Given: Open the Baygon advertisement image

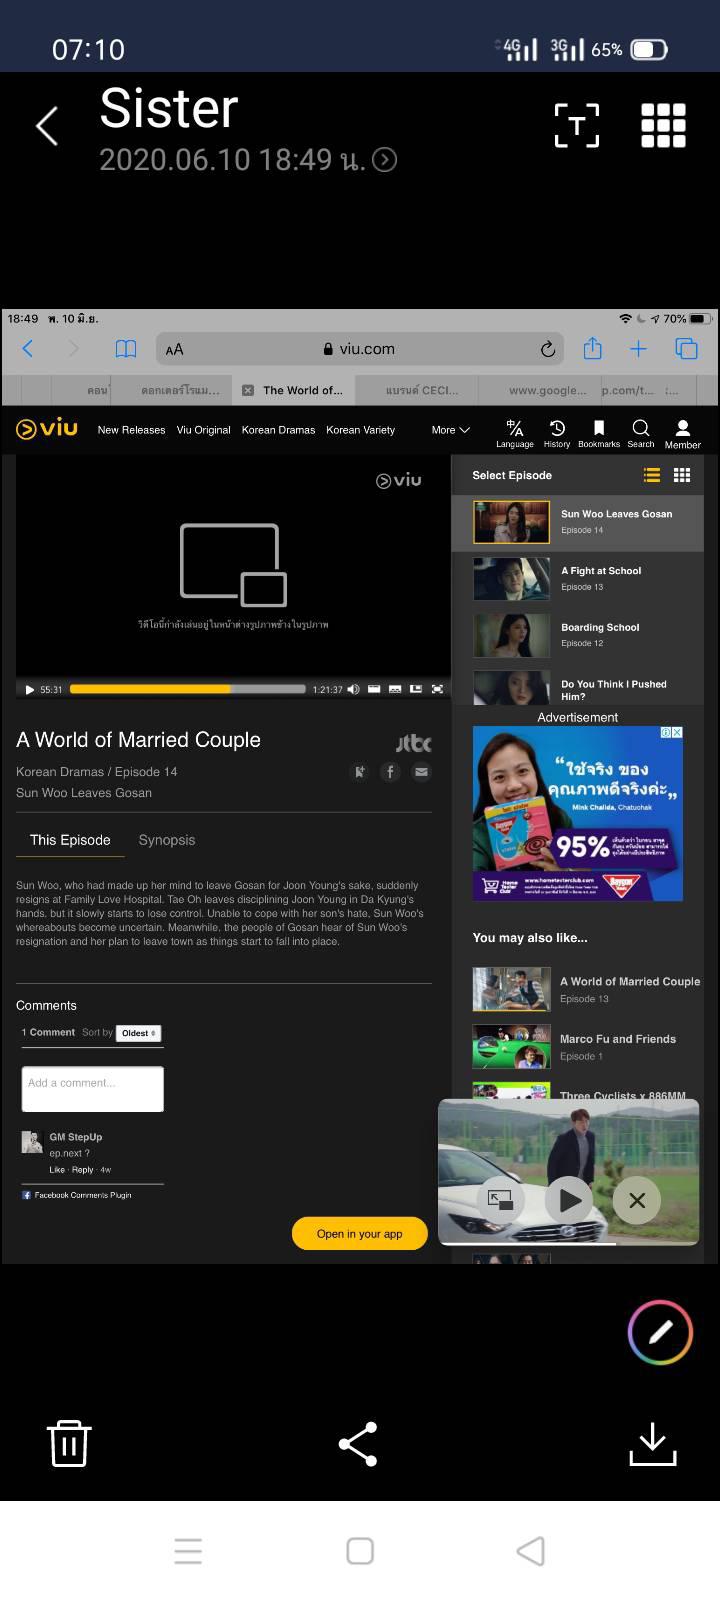Looking at the screenshot, I should coord(578,814).
